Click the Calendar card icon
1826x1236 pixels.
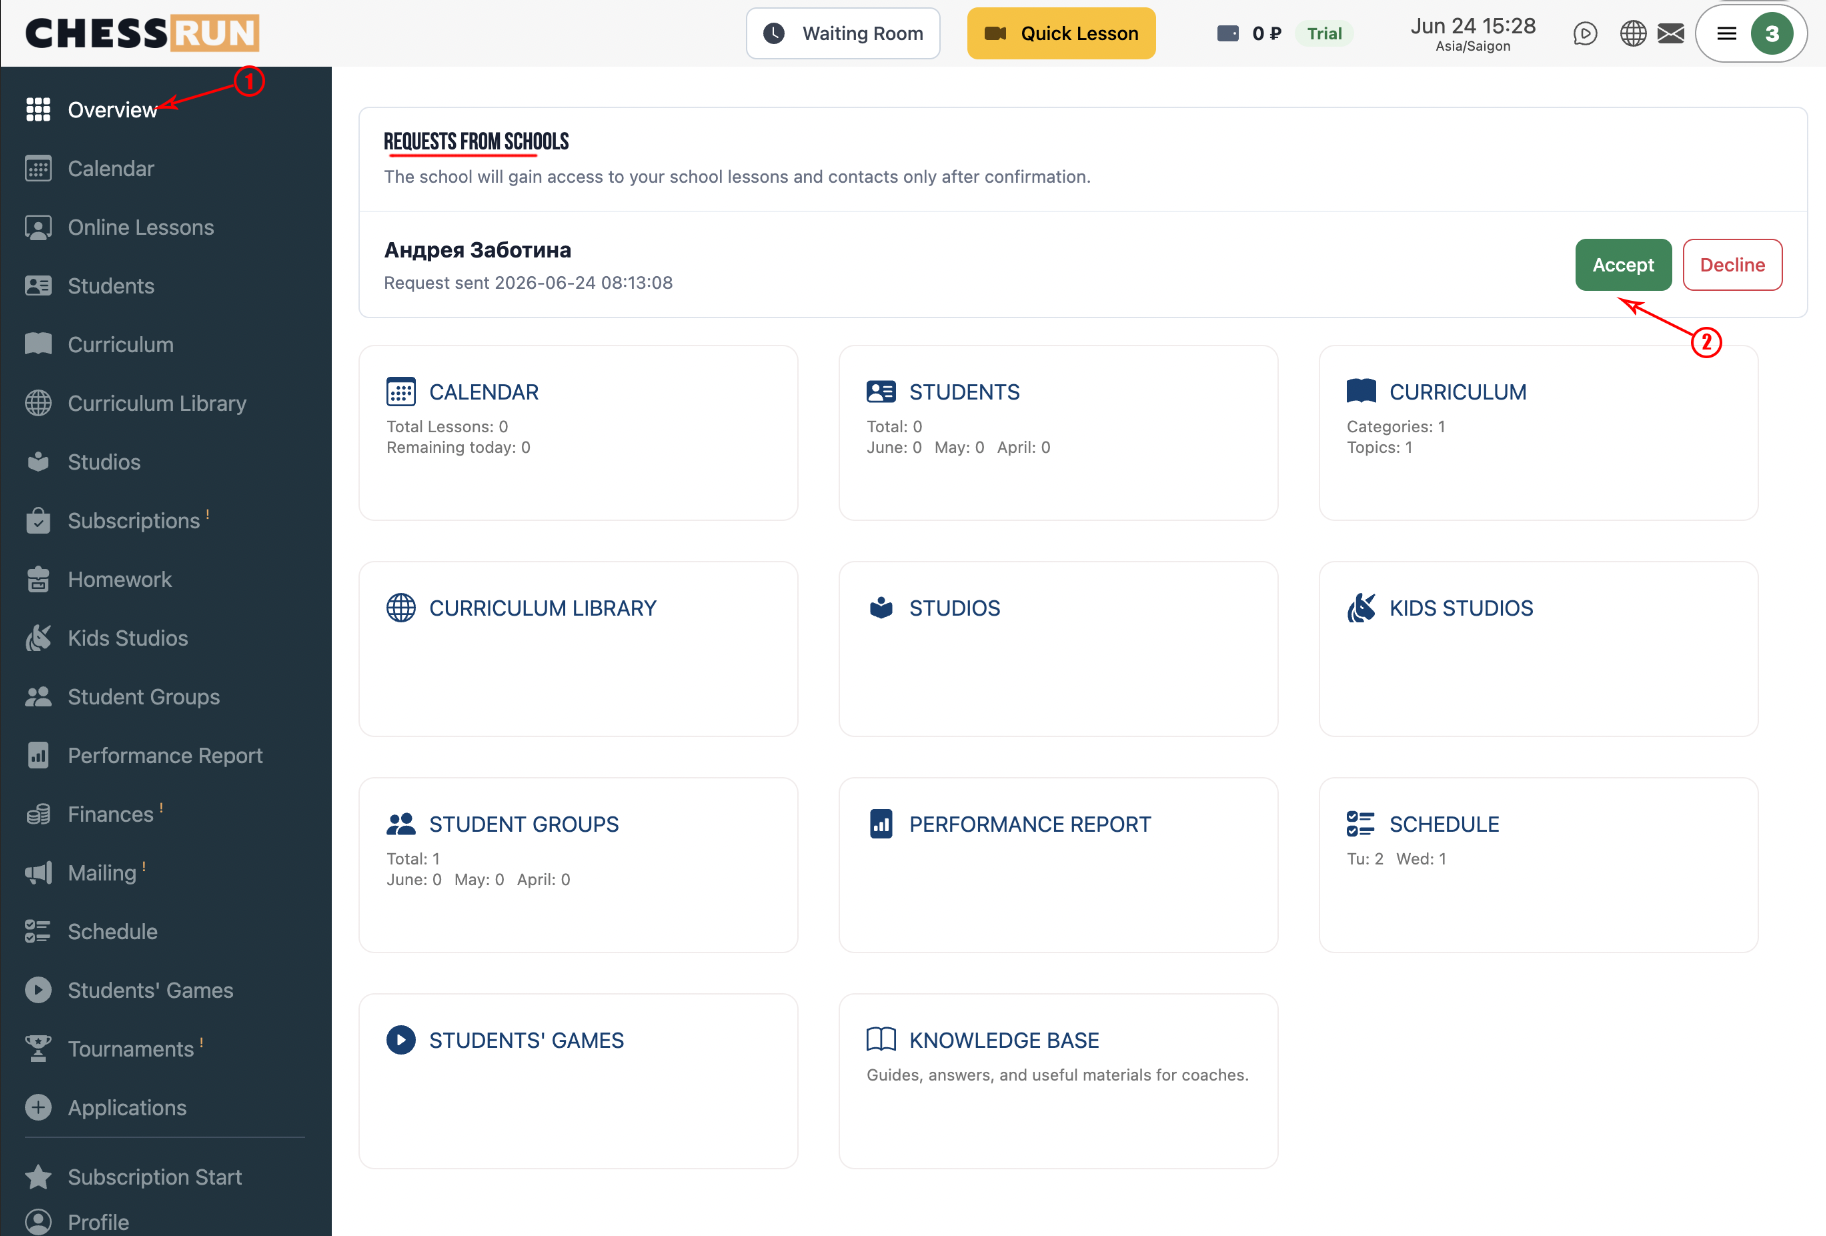click(x=401, y=392)
